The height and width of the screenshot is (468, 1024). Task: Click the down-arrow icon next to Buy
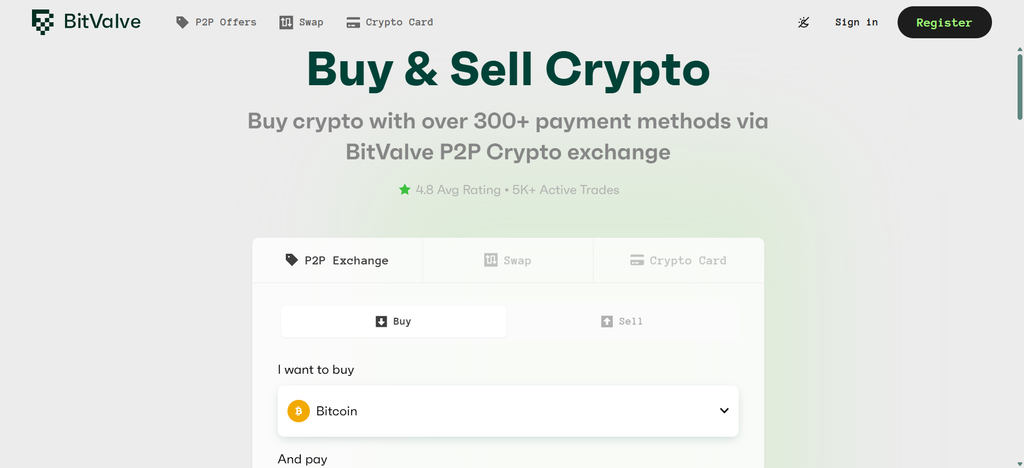tap(381, 321)
